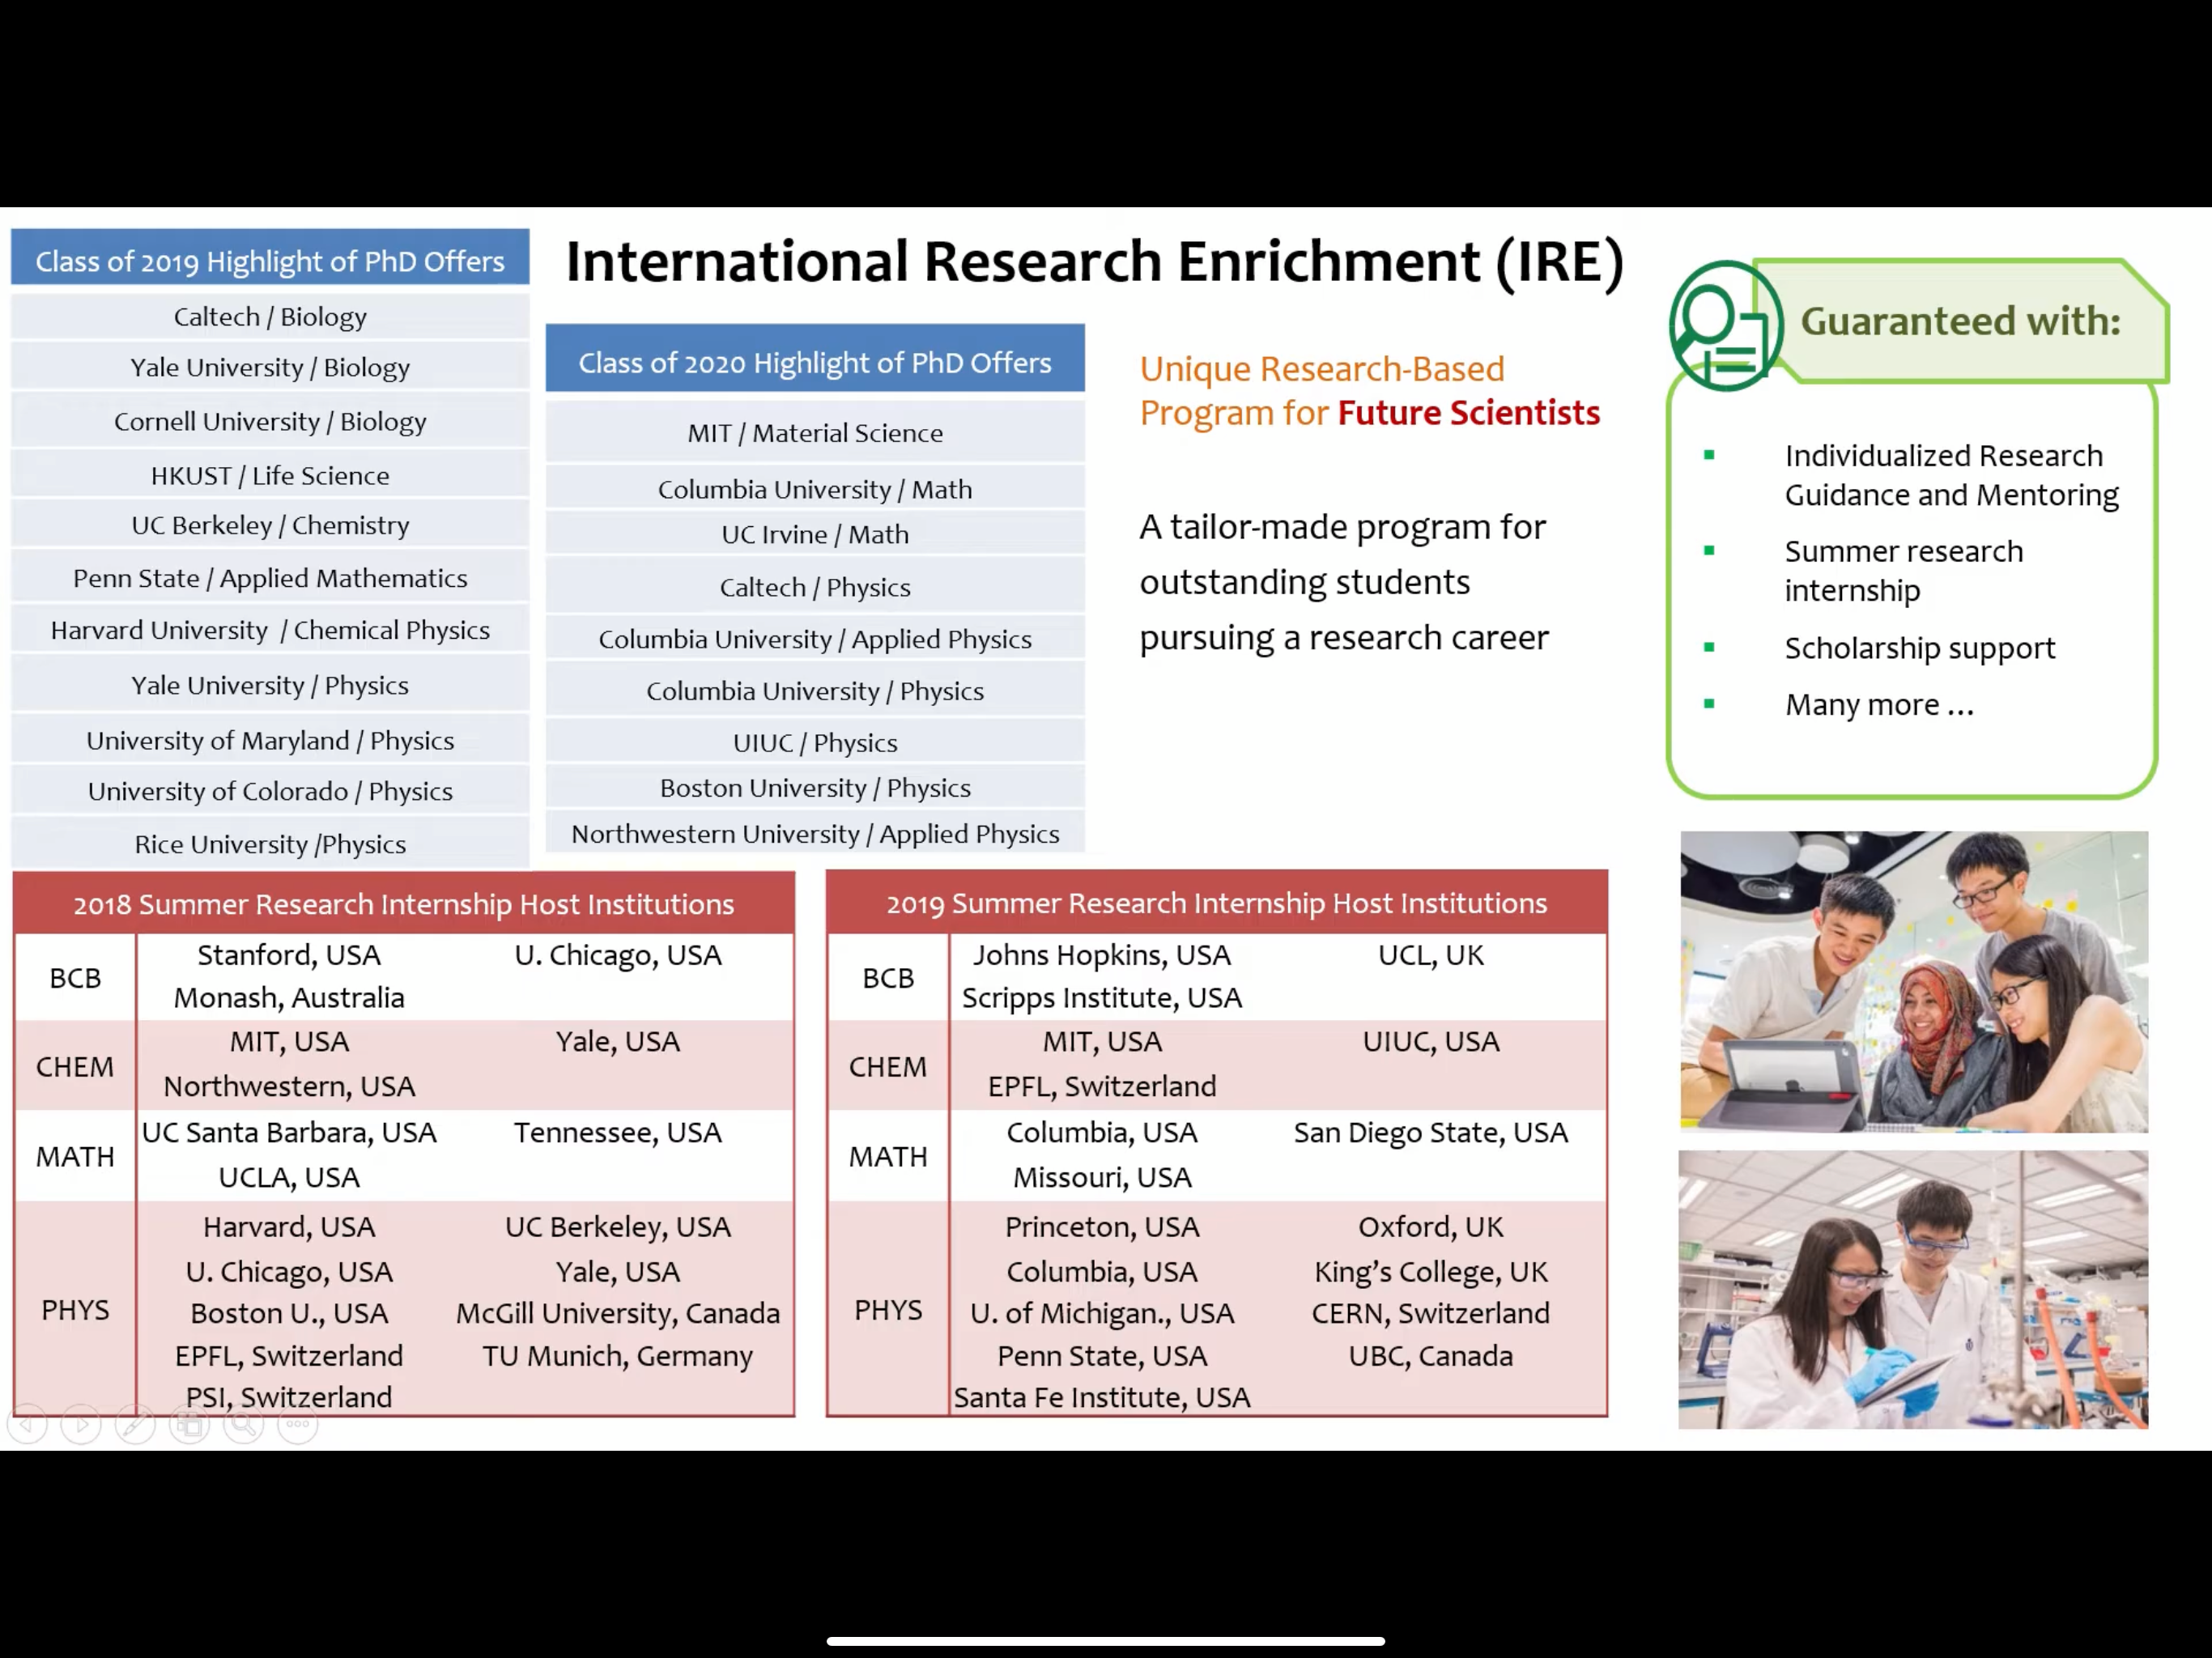Select the Yale University / Physics row

(270, 685)
